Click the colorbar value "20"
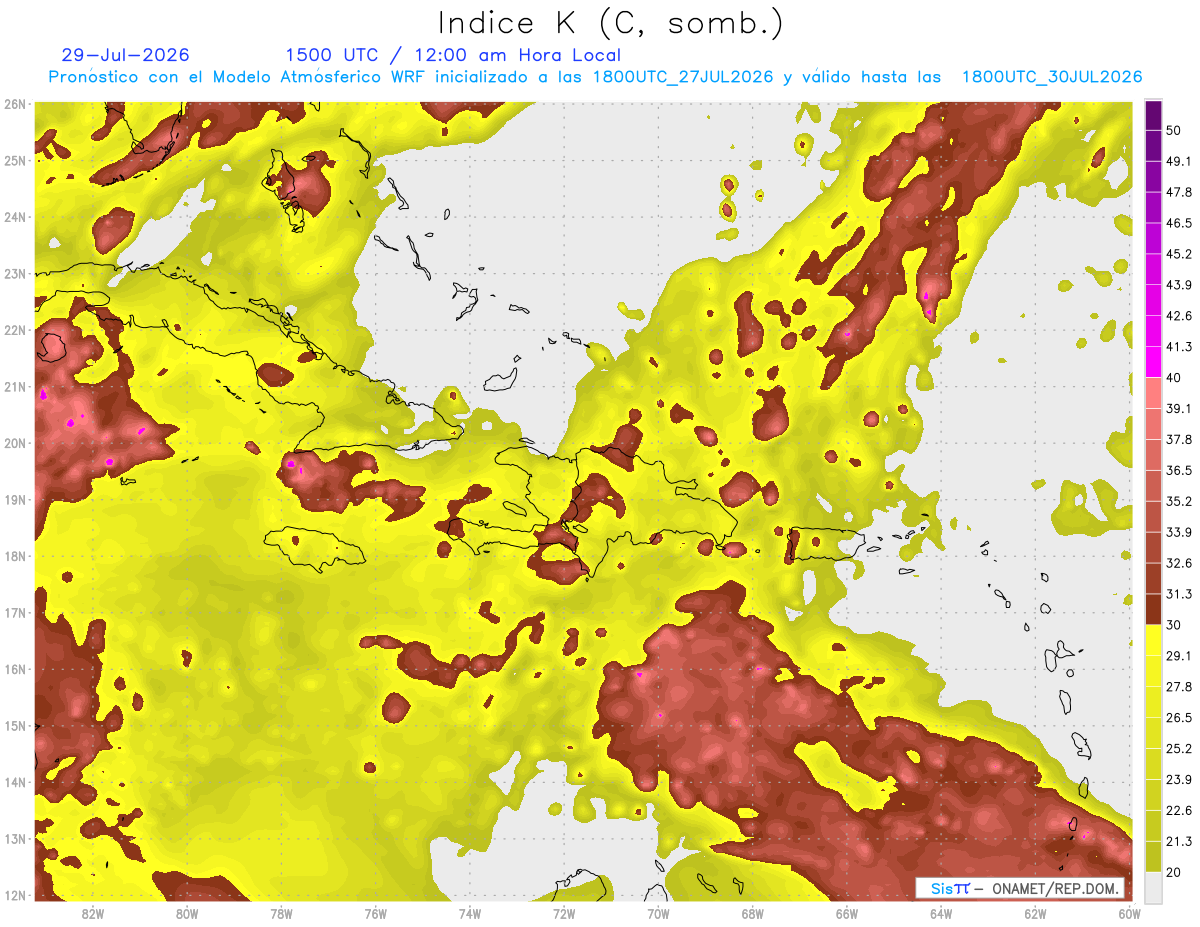The width and height of the screenshot is (1200, 927). pos(1173,871)
